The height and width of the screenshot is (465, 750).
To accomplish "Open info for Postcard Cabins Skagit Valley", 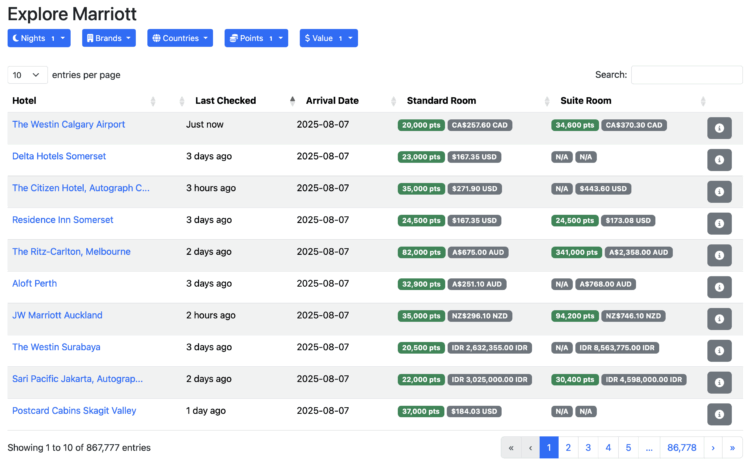I will click(x=720, y=414).
